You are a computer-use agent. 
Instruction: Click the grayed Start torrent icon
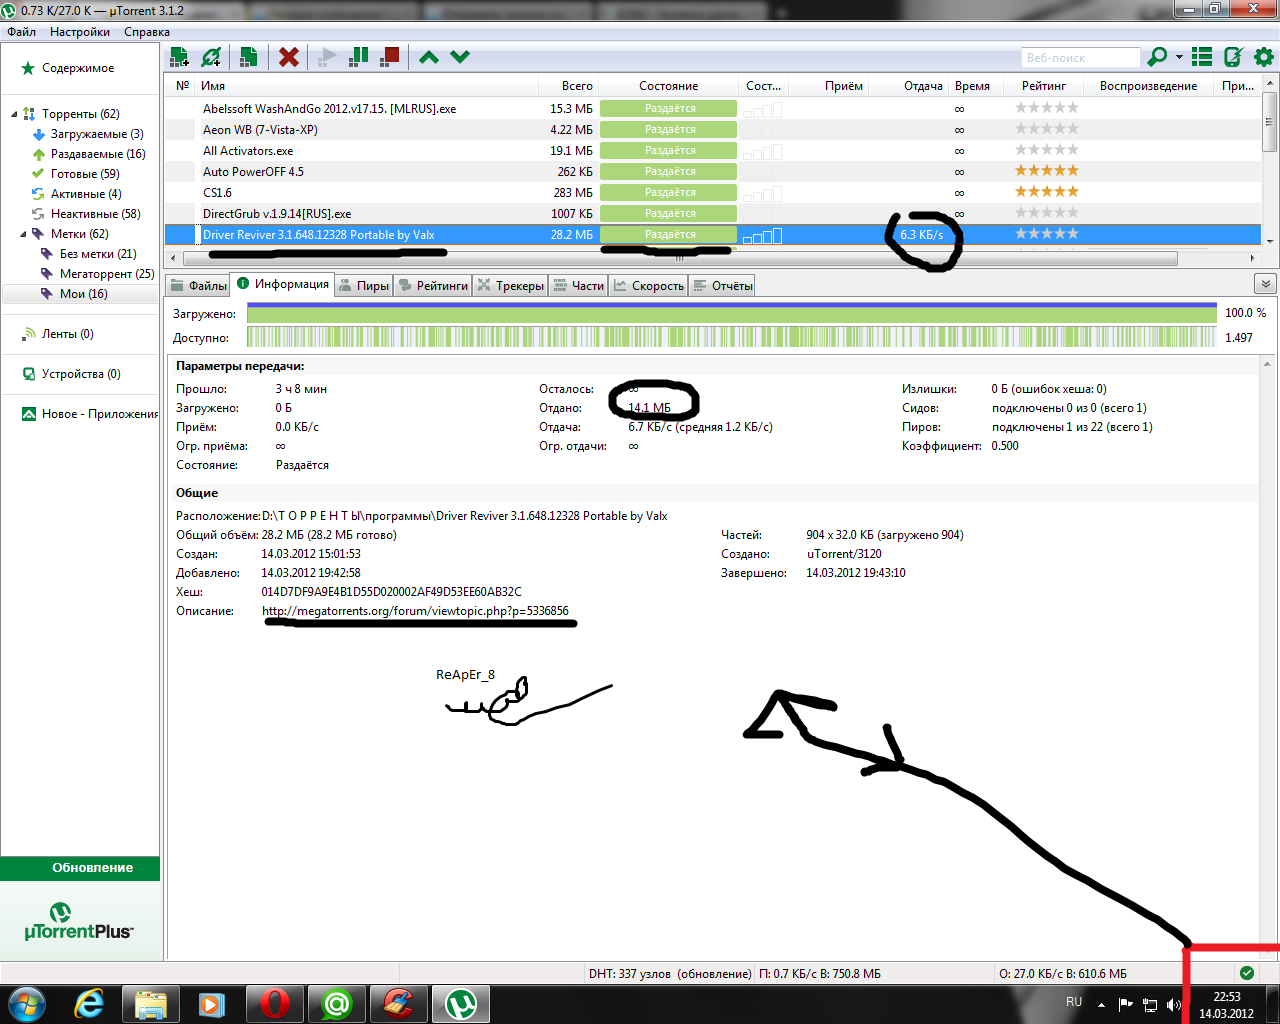pyautogui.click(x=326, y=57)
